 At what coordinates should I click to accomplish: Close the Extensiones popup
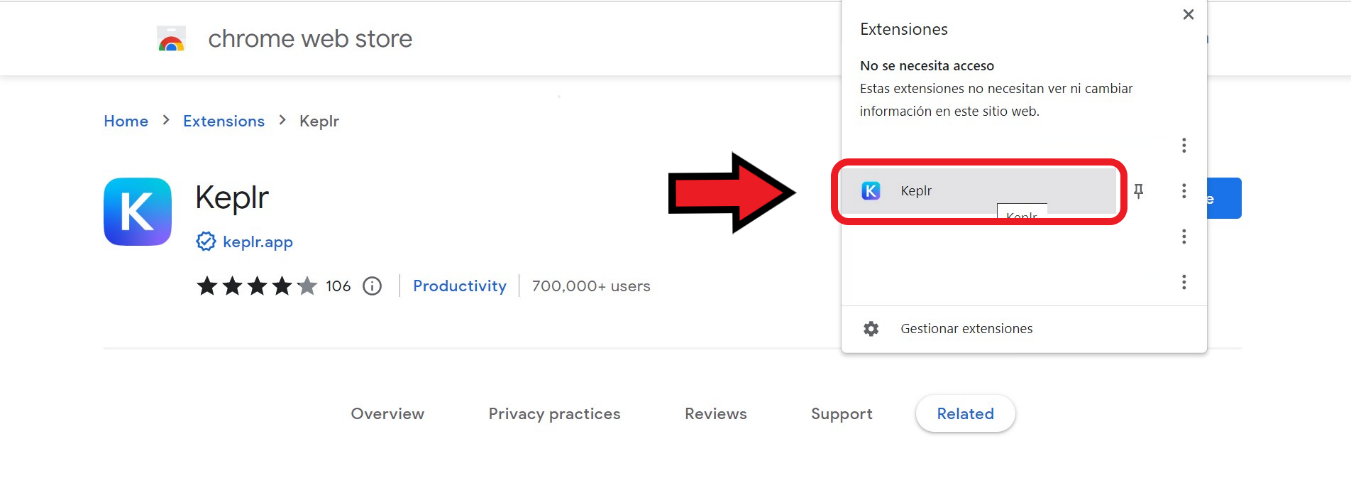pos(1188,15)
